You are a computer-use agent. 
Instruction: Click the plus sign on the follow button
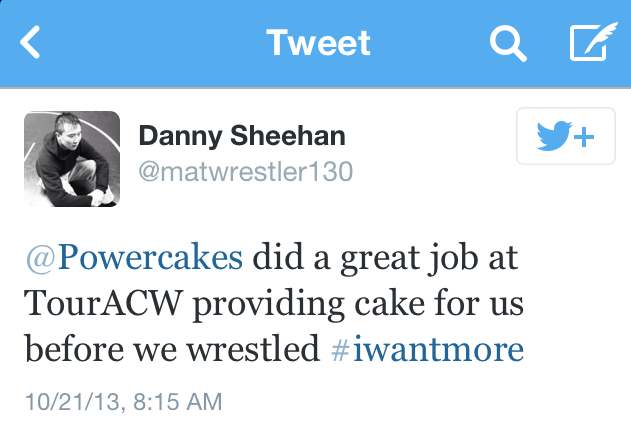click(x=582, y=137)
